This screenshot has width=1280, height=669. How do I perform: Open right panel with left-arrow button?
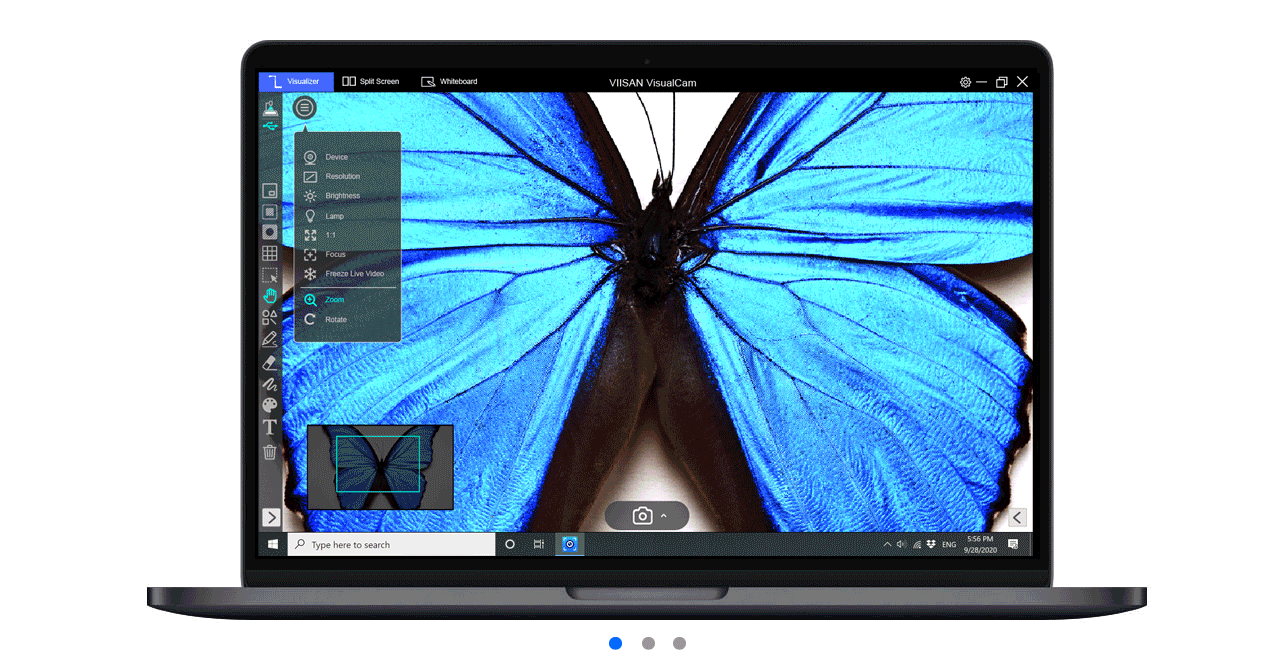tap(1017, 517)
